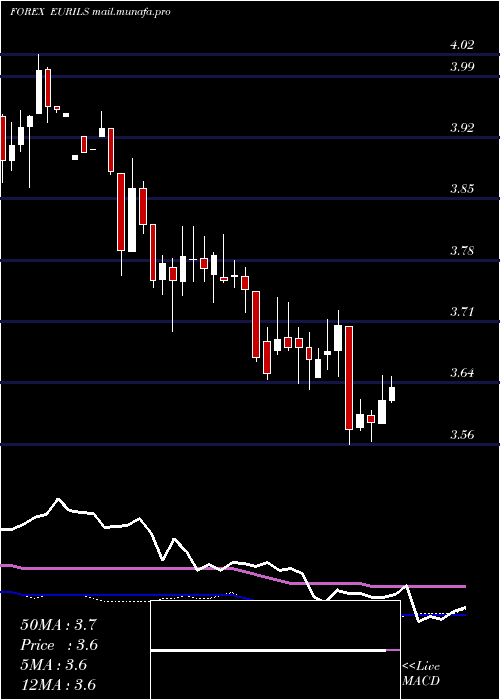
Task: Click the 3.64 price level label
Action: point(462,373)
